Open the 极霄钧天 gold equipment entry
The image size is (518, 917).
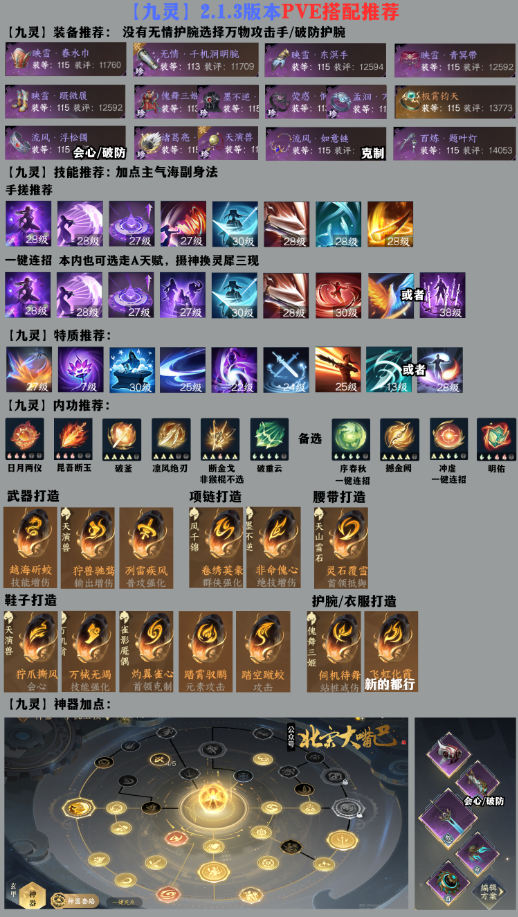[x=454, y=102]
